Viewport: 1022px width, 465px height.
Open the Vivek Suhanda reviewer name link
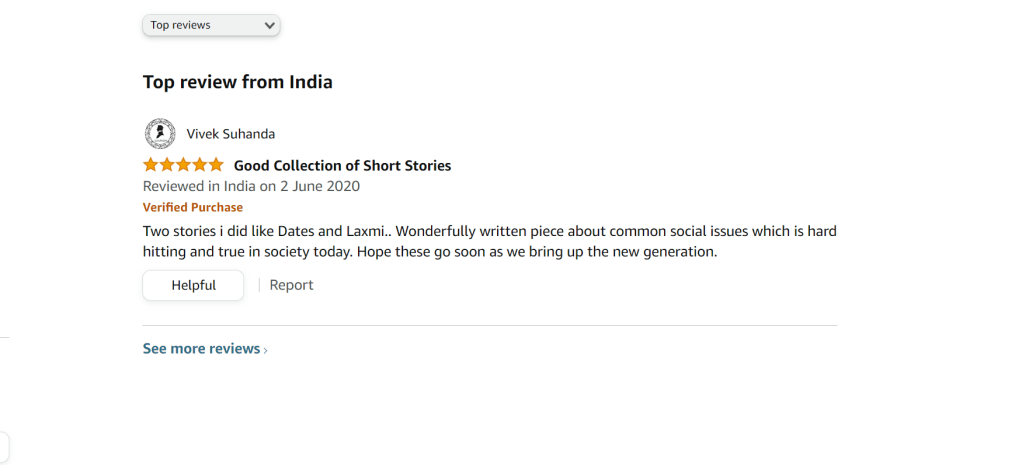231,134
